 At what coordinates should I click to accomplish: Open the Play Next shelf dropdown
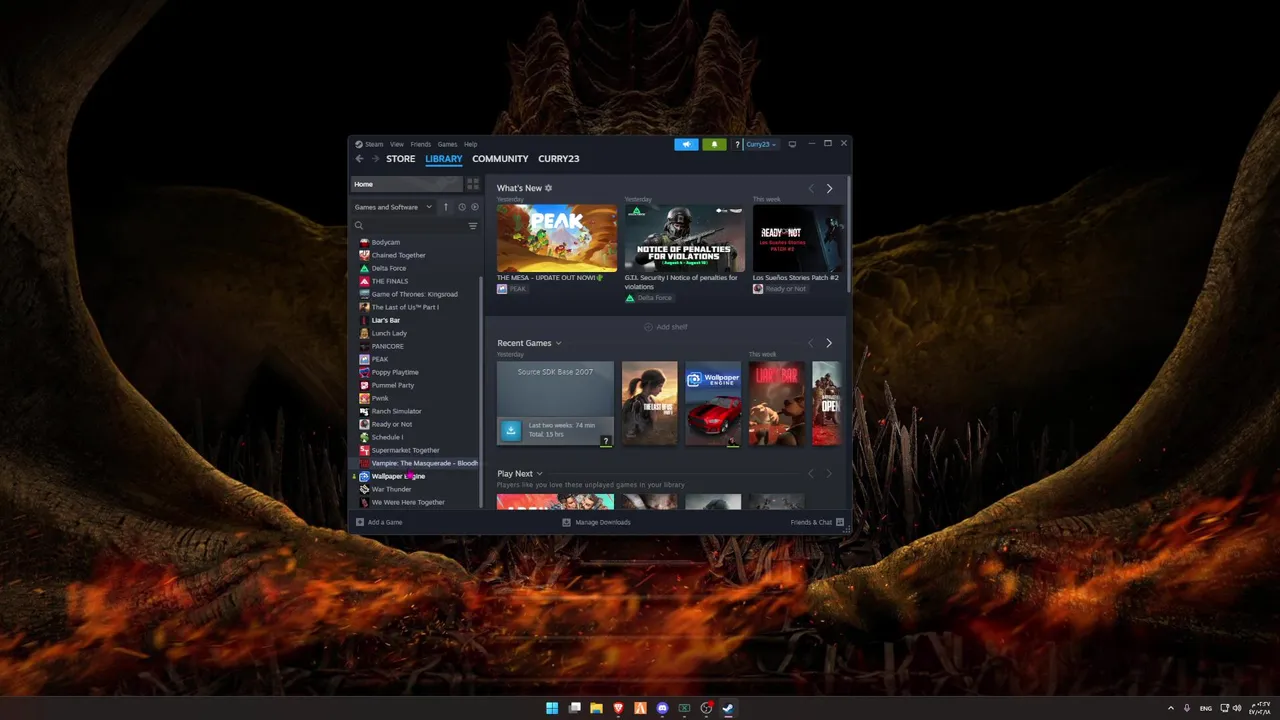coord(539,474)
